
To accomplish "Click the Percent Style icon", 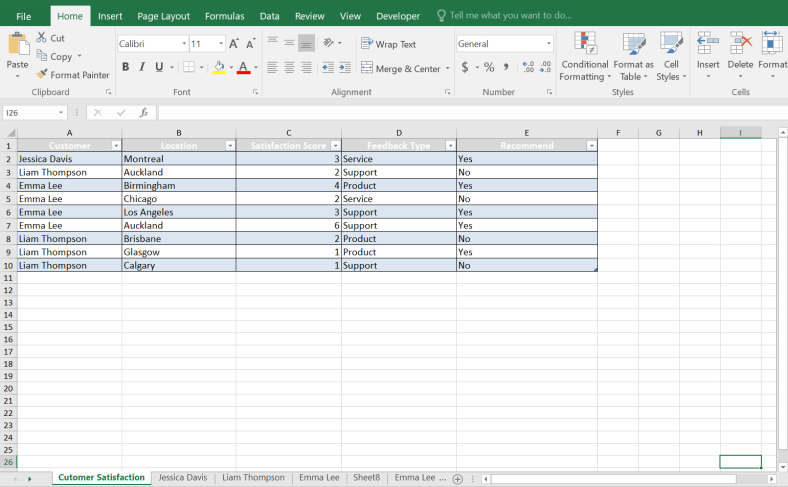I will click(x=489, y=68).
